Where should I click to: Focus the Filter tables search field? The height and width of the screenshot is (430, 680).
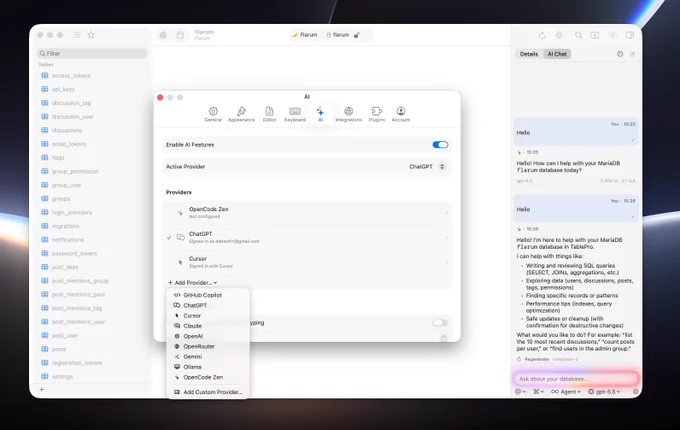point(92,53)
